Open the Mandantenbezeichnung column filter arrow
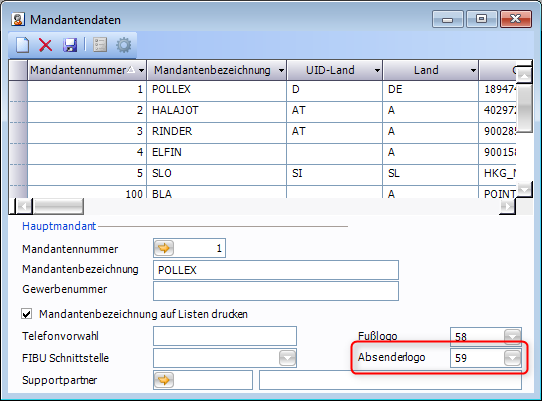The width and height of the screenshot is (542, 401). (281, 71)
